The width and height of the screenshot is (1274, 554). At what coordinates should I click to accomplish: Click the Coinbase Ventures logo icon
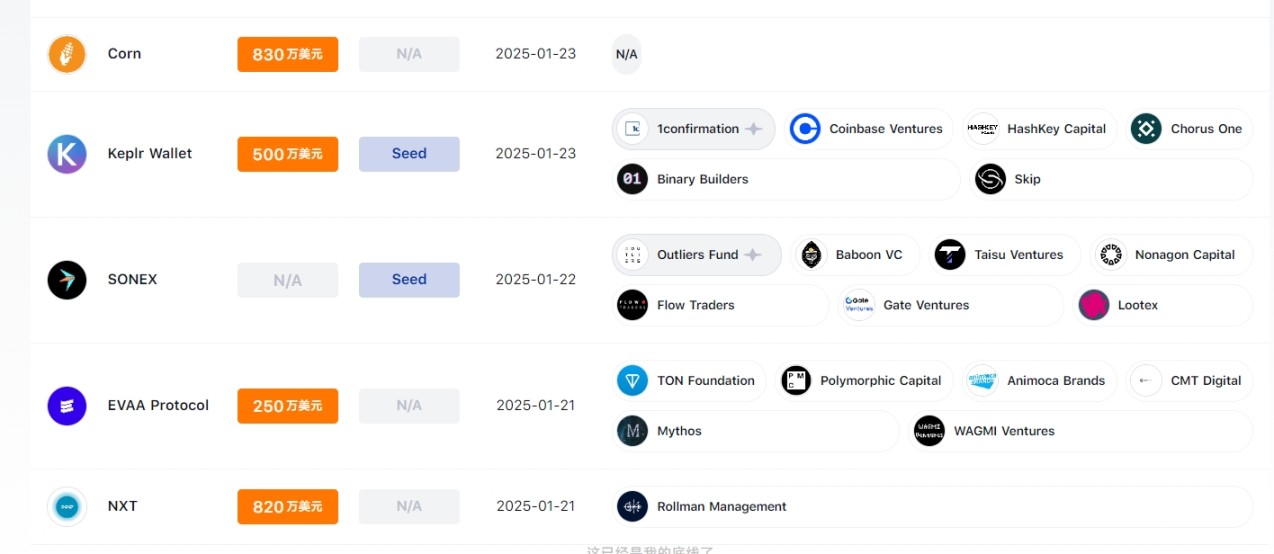point(805,129)
